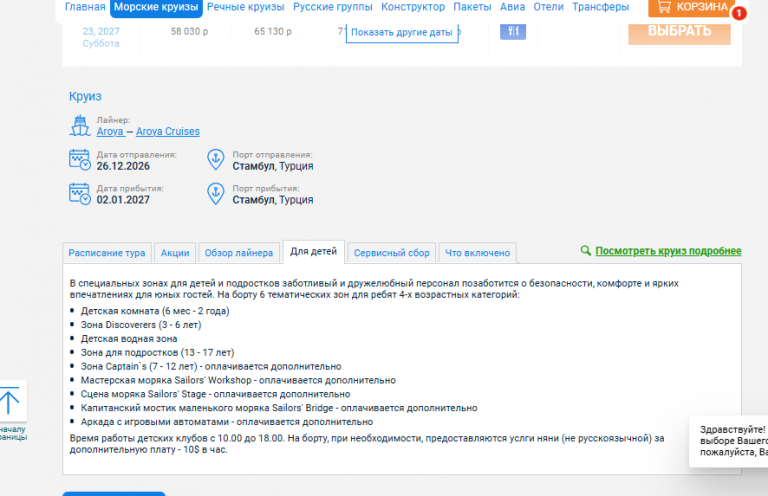Viewport: 768px width, 496px height.
Task: Switch to the Сервисный сбор tab
Action: tap(391, 253)
